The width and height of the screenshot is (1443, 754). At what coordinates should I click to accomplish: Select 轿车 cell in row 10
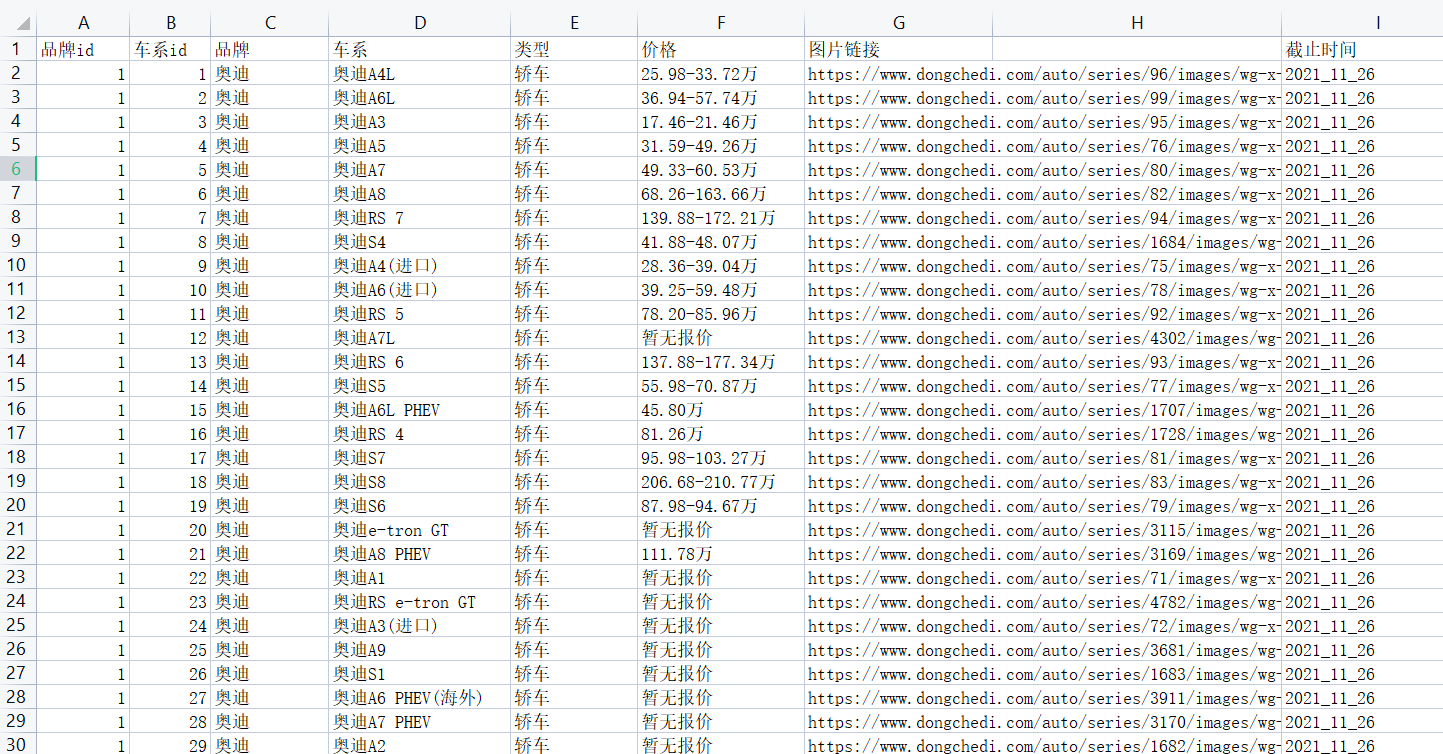tap(574, 265)
